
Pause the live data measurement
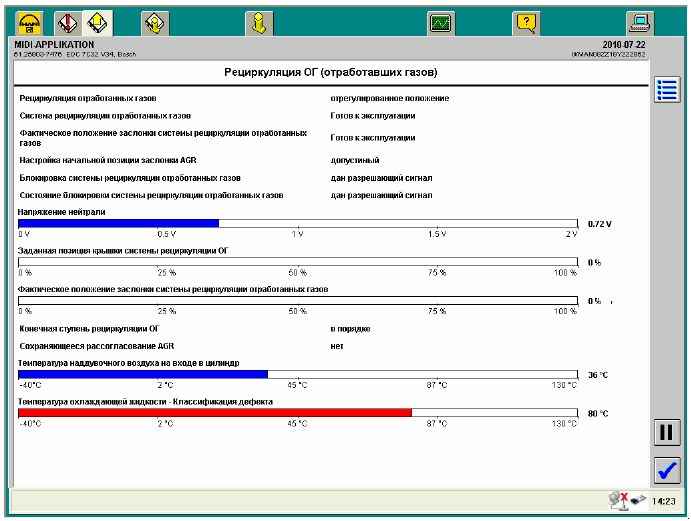[666, 433]
